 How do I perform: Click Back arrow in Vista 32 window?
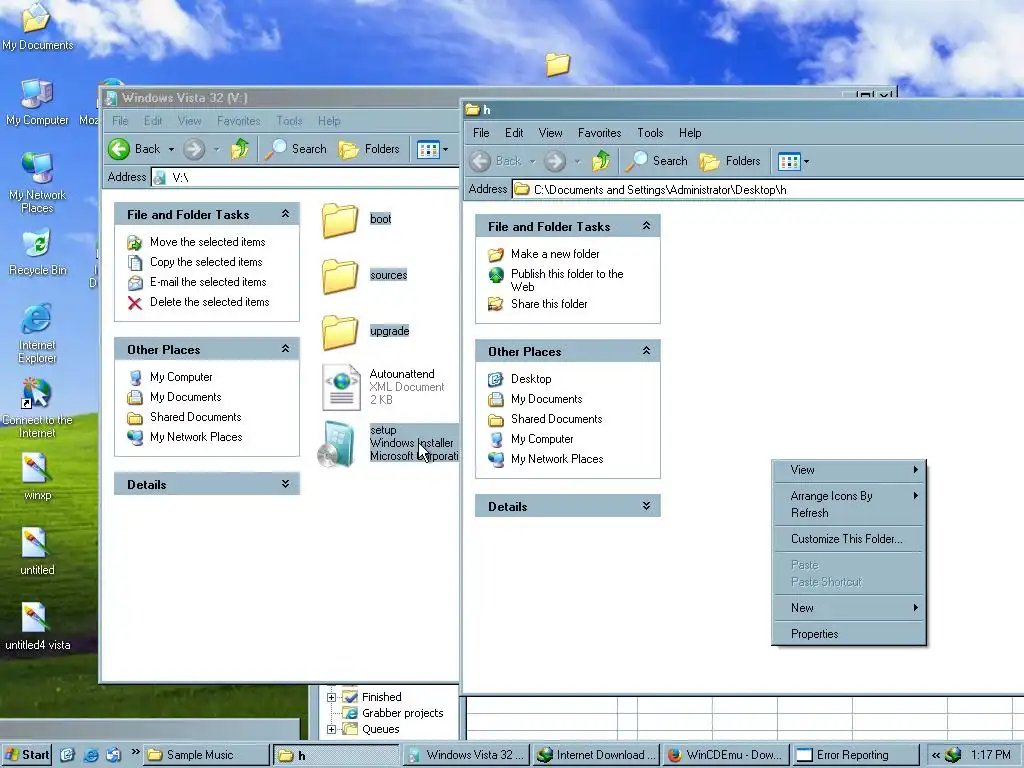(x=120, y=149)
